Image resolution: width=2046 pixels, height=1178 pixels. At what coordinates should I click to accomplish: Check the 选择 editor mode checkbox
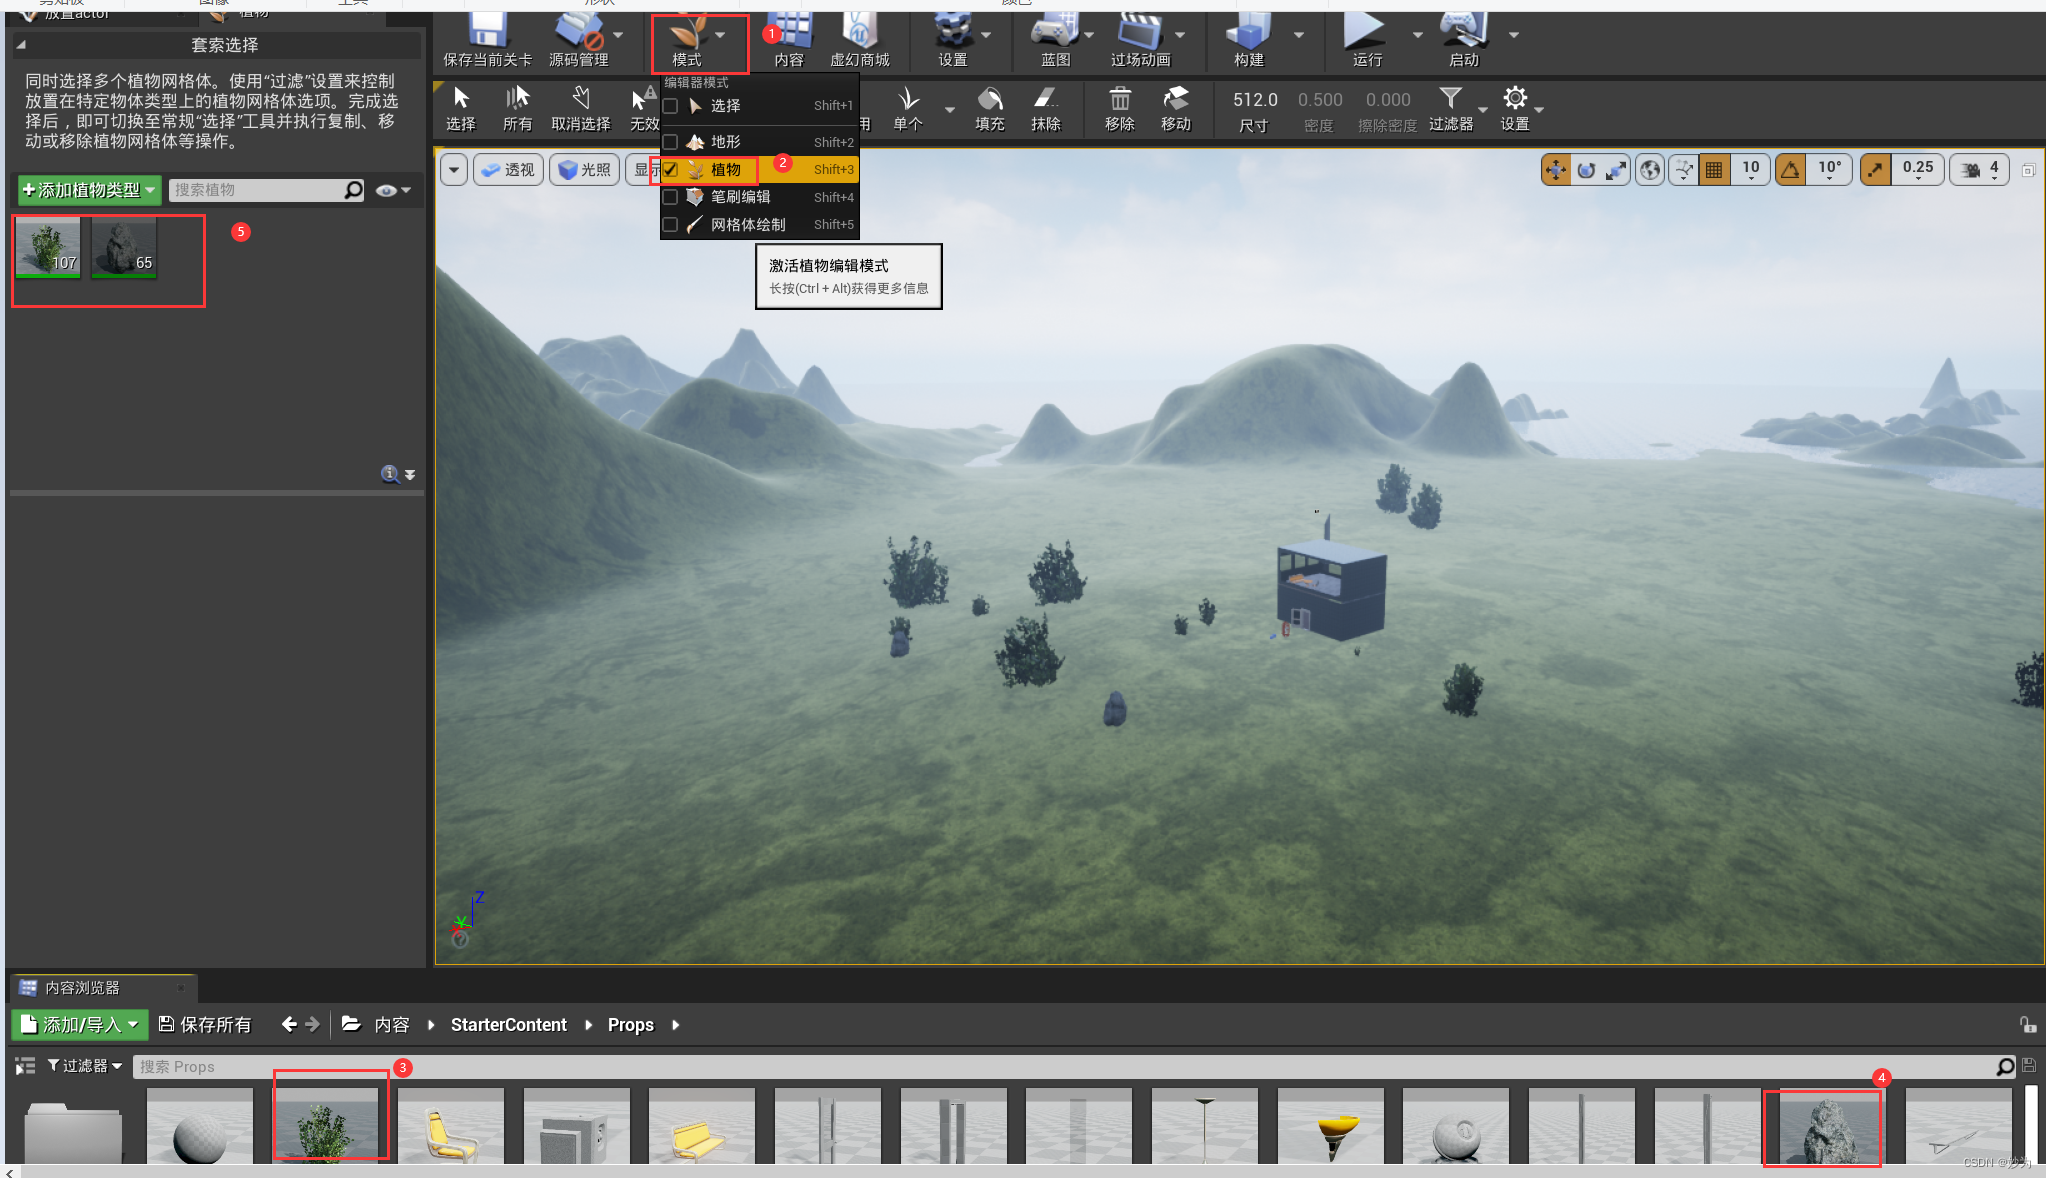coord(671,106)
